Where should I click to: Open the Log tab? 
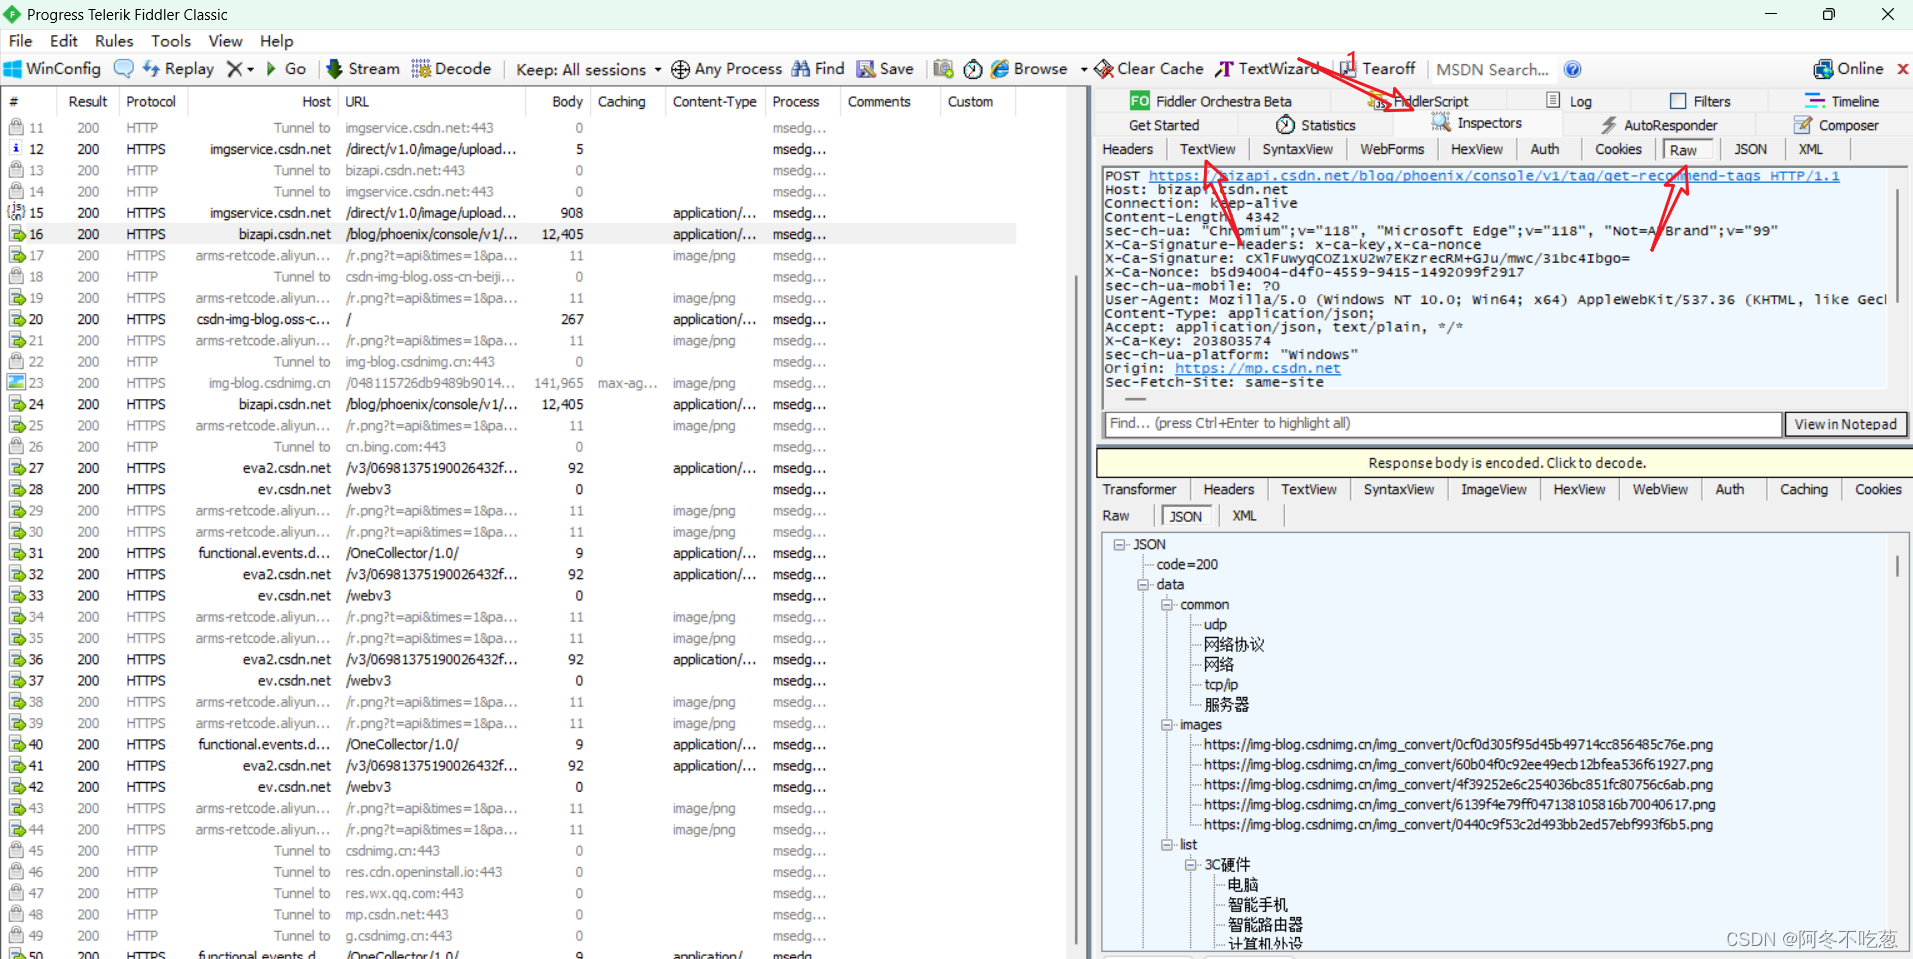pyautogui.click(x=1569, y=101)
